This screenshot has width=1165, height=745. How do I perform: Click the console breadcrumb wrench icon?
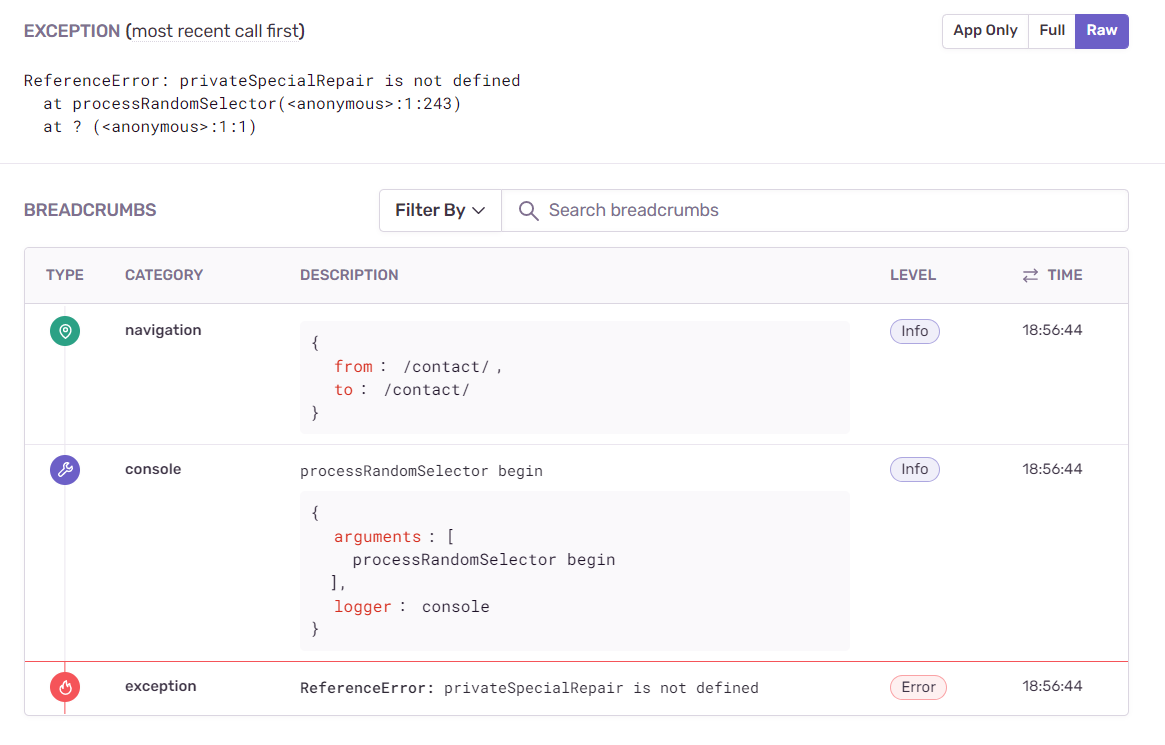coord(65,470)
